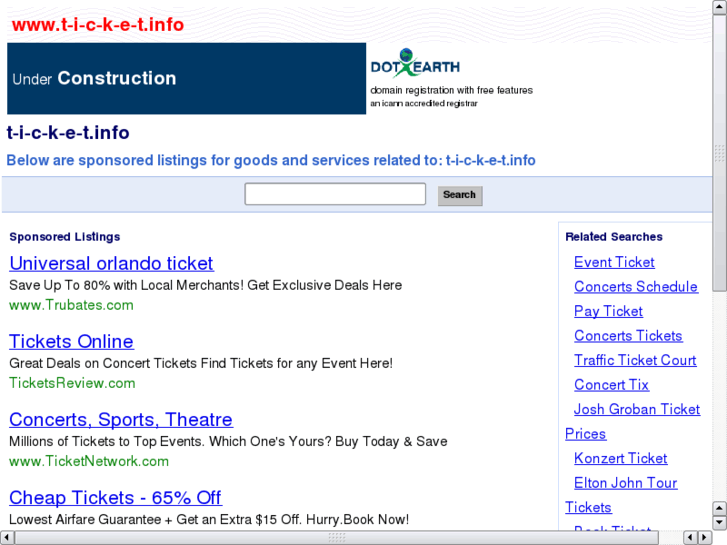The height and width of the screenshot is (545, 727).
Task: Click the vertical scrollbar thumb
Action: (x=719, y=153)
